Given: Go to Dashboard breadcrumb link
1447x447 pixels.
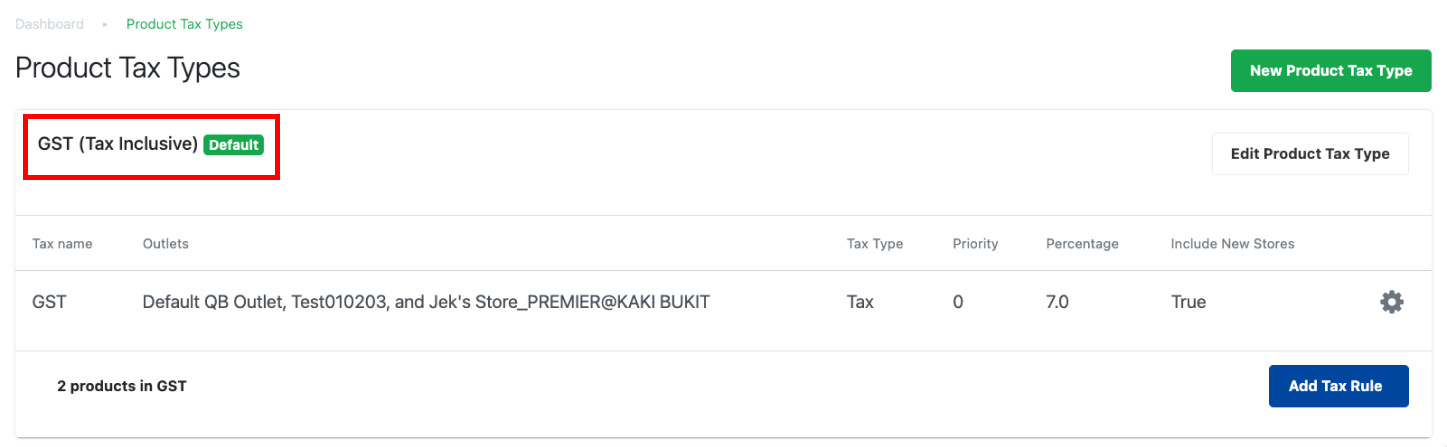Looking at the screenshot, I should (x=49, y=23).
